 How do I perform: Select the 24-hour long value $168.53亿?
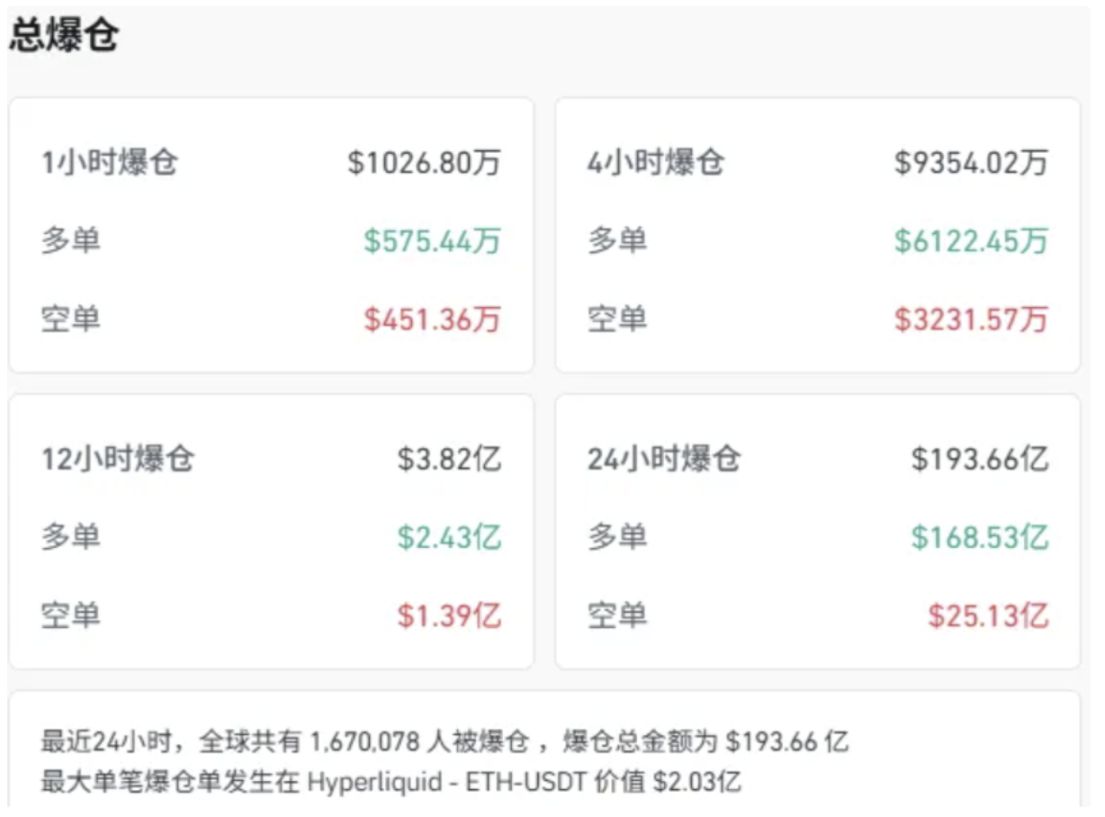[x=979, y=538]
